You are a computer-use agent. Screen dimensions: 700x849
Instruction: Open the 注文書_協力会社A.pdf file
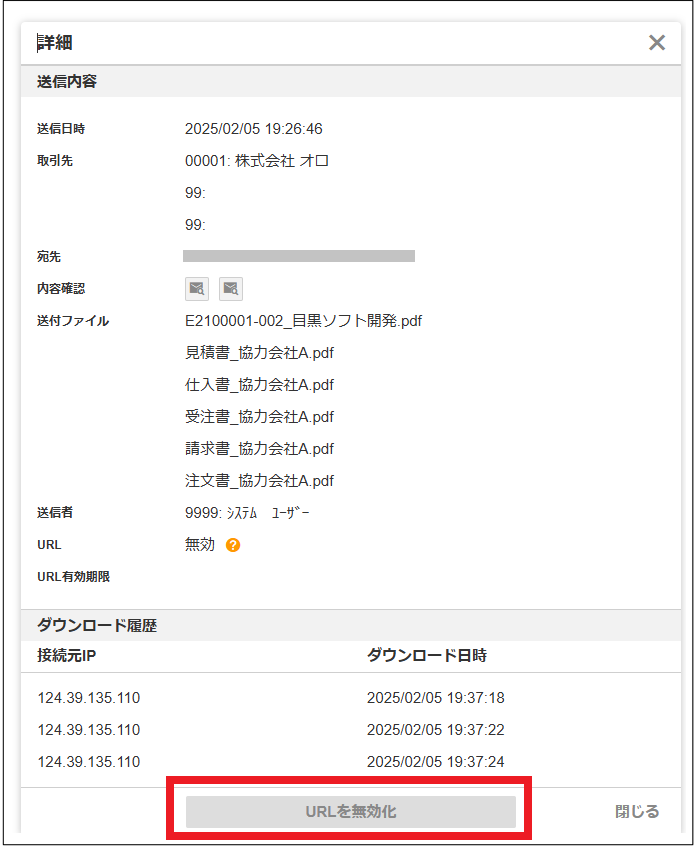(x=259, y=481)
